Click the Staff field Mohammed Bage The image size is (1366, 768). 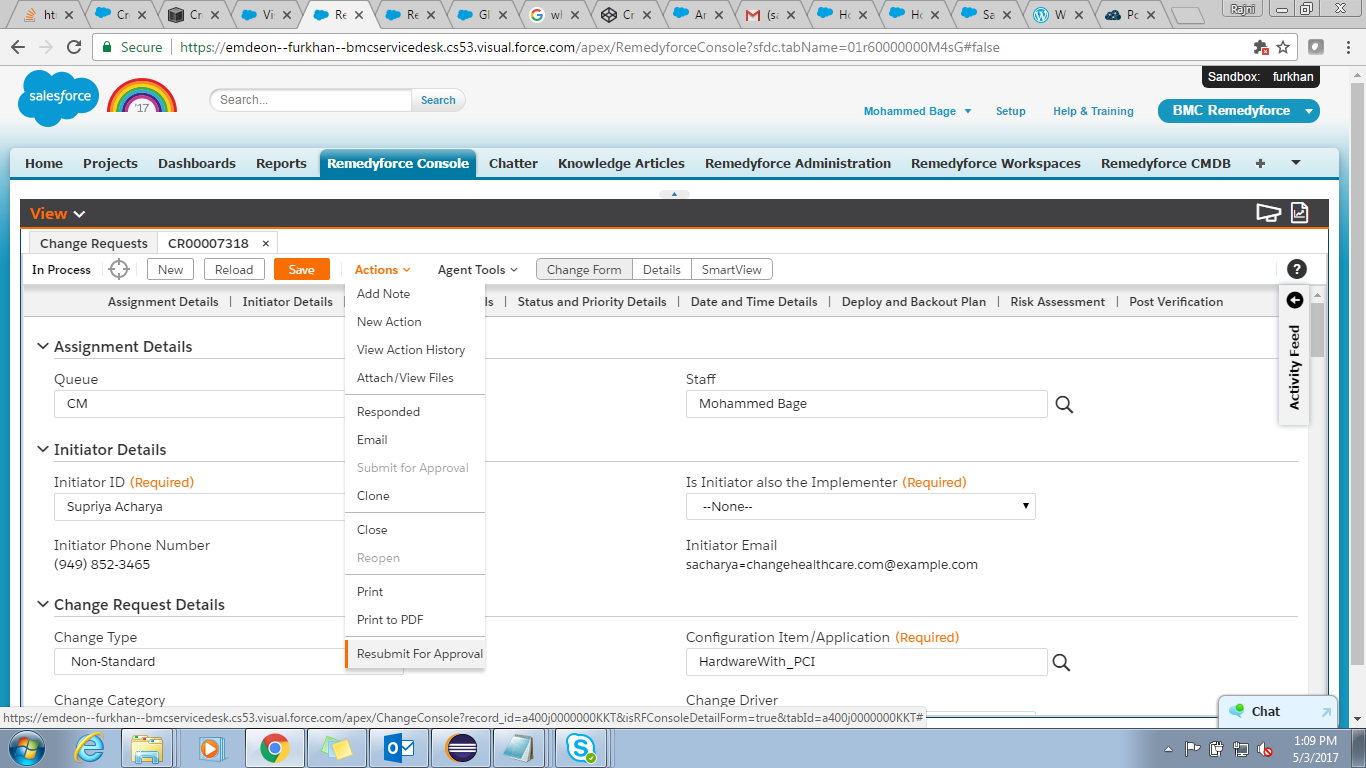tap(866, 404)
